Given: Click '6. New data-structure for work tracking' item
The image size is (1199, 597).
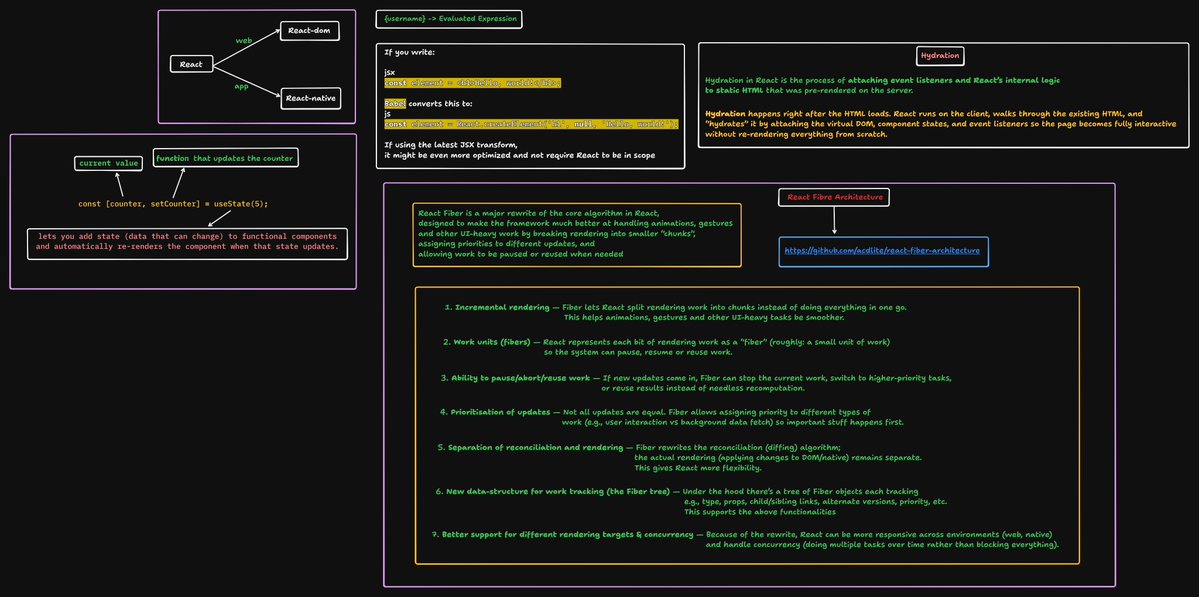Looking at the screenshot, I should 692,501.
